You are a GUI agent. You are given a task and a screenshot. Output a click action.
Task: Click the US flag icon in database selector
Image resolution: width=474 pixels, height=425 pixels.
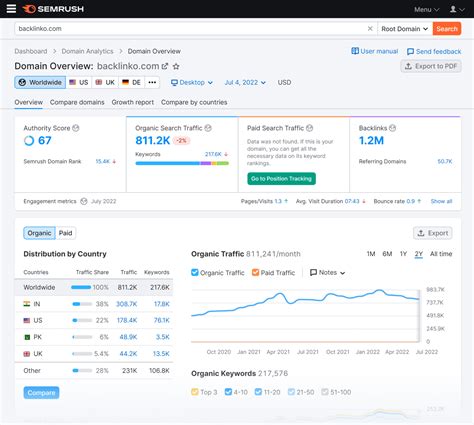click(x=72, y=82)
